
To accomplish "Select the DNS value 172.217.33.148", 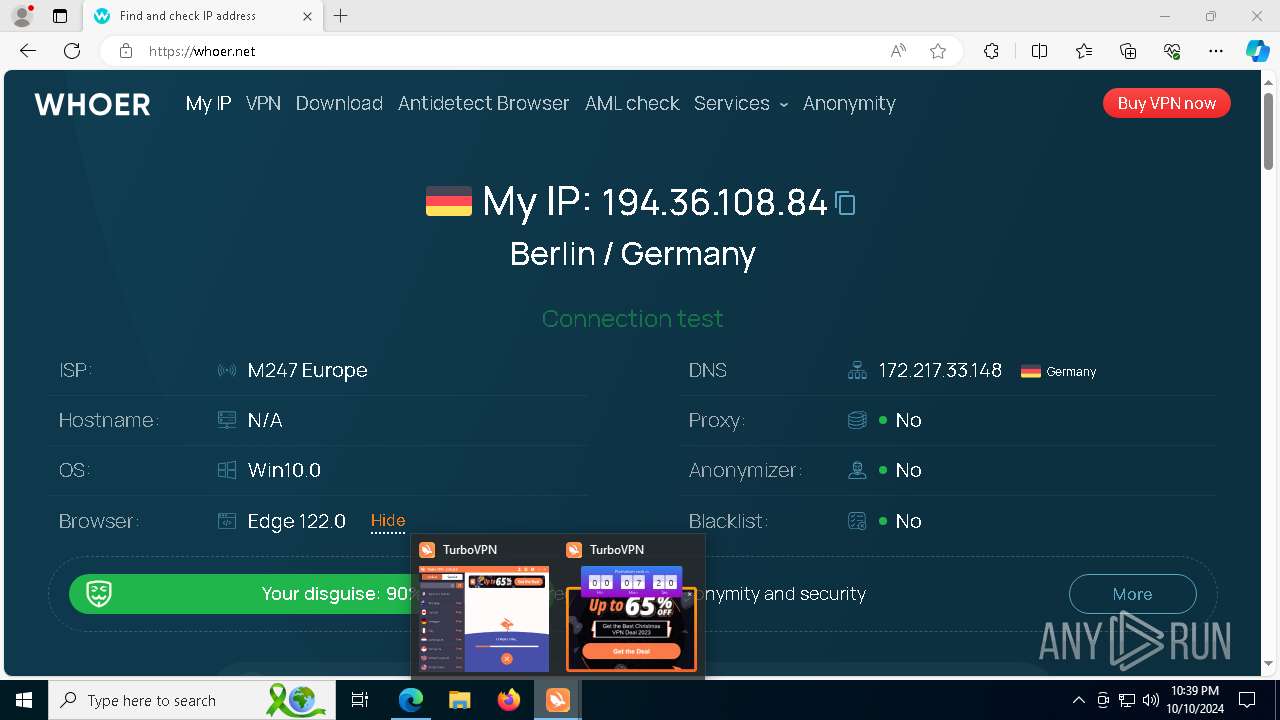I will pyautogui.click(x=939, y=370).
